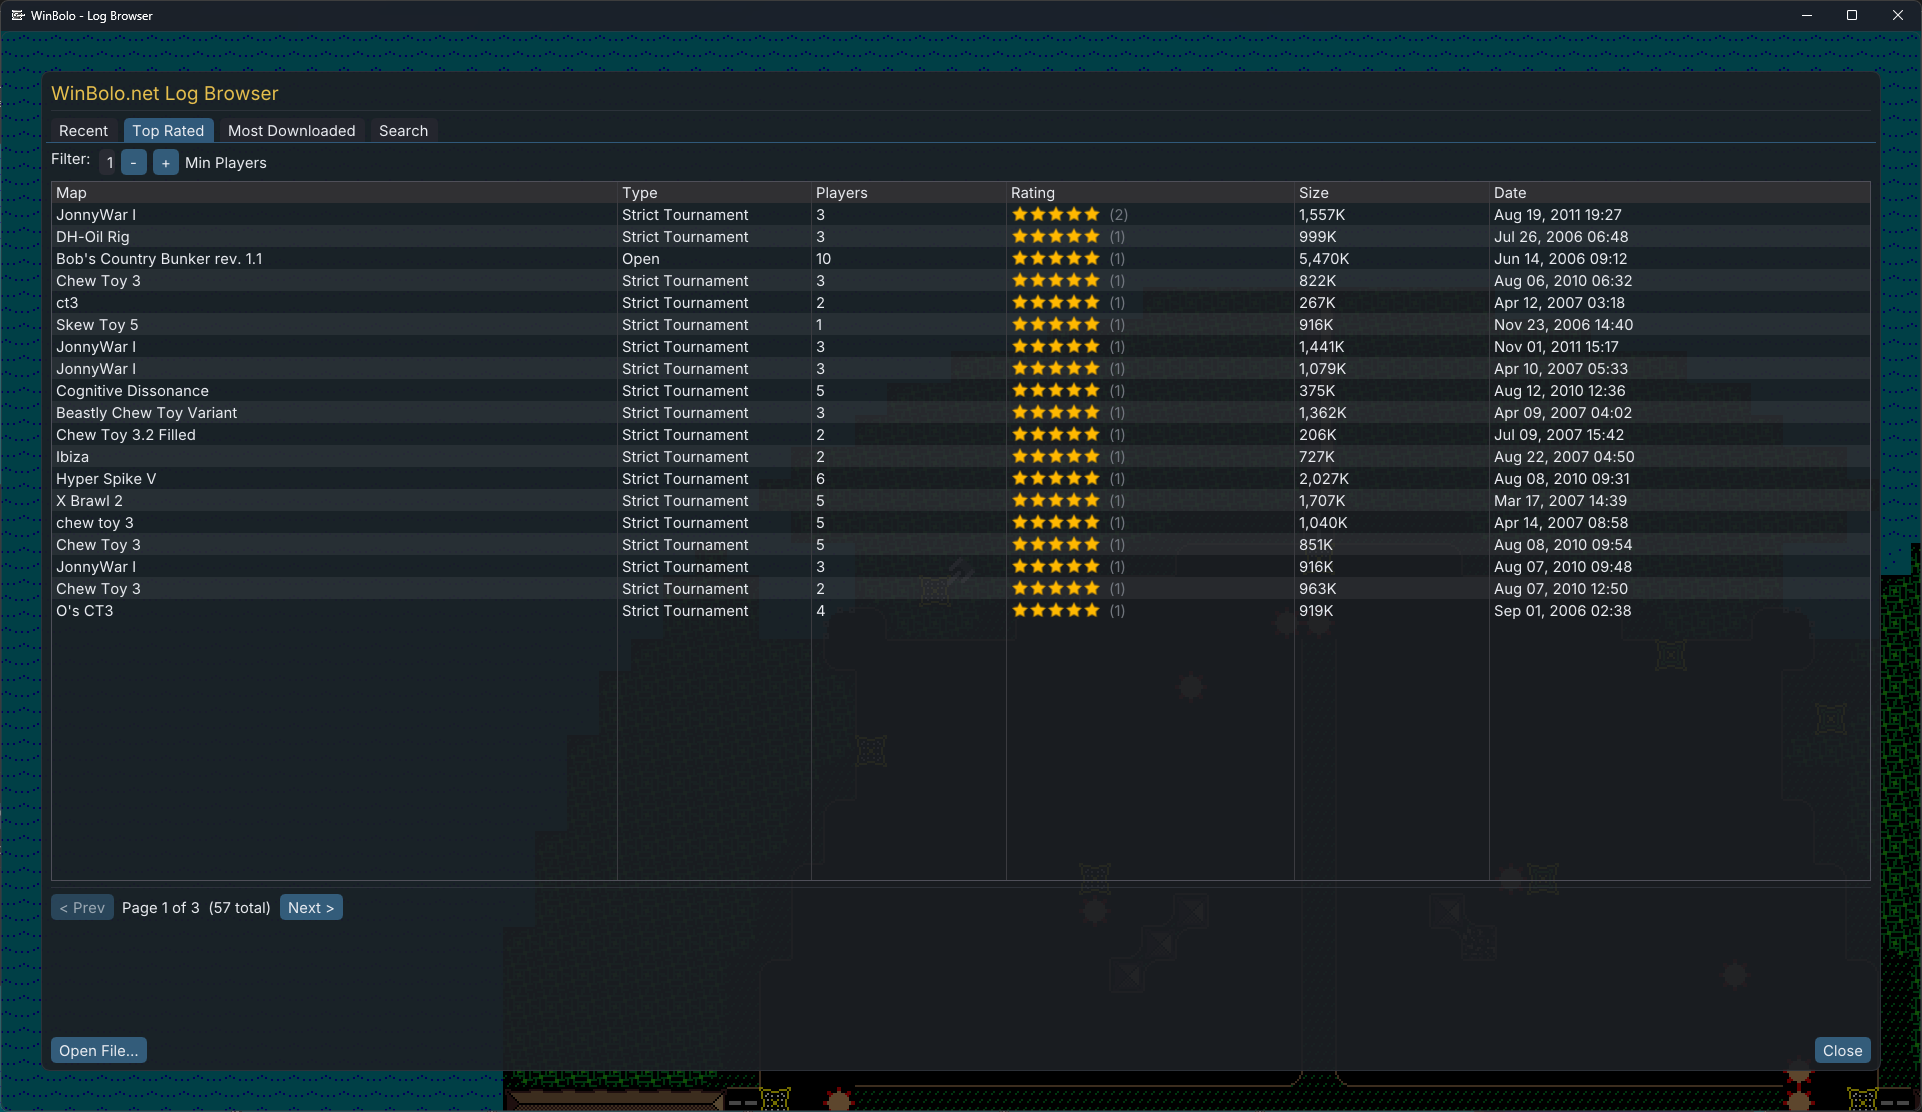Click the star rating for Beastly Chew Toy Variant
1922x1112 pixels.
(1056, 413)
